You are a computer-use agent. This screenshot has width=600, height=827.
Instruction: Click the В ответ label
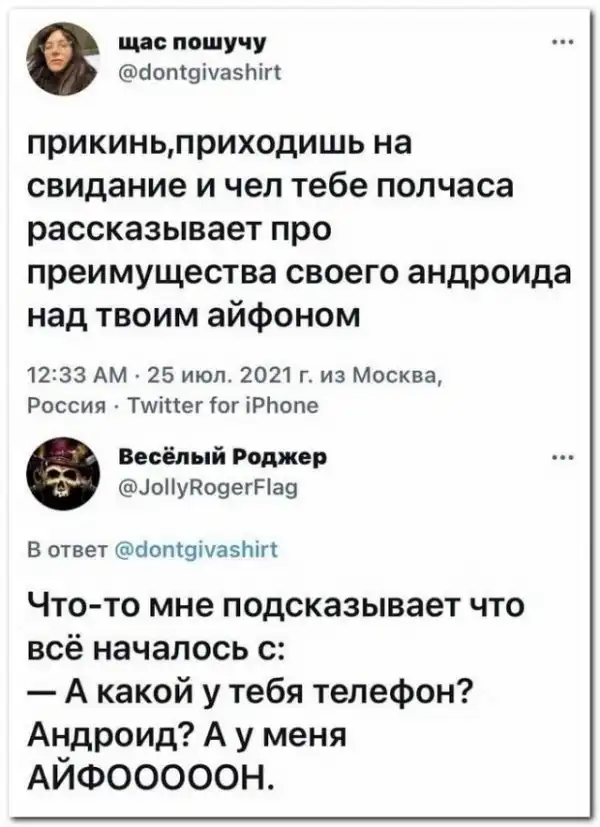tap(66, 550)
